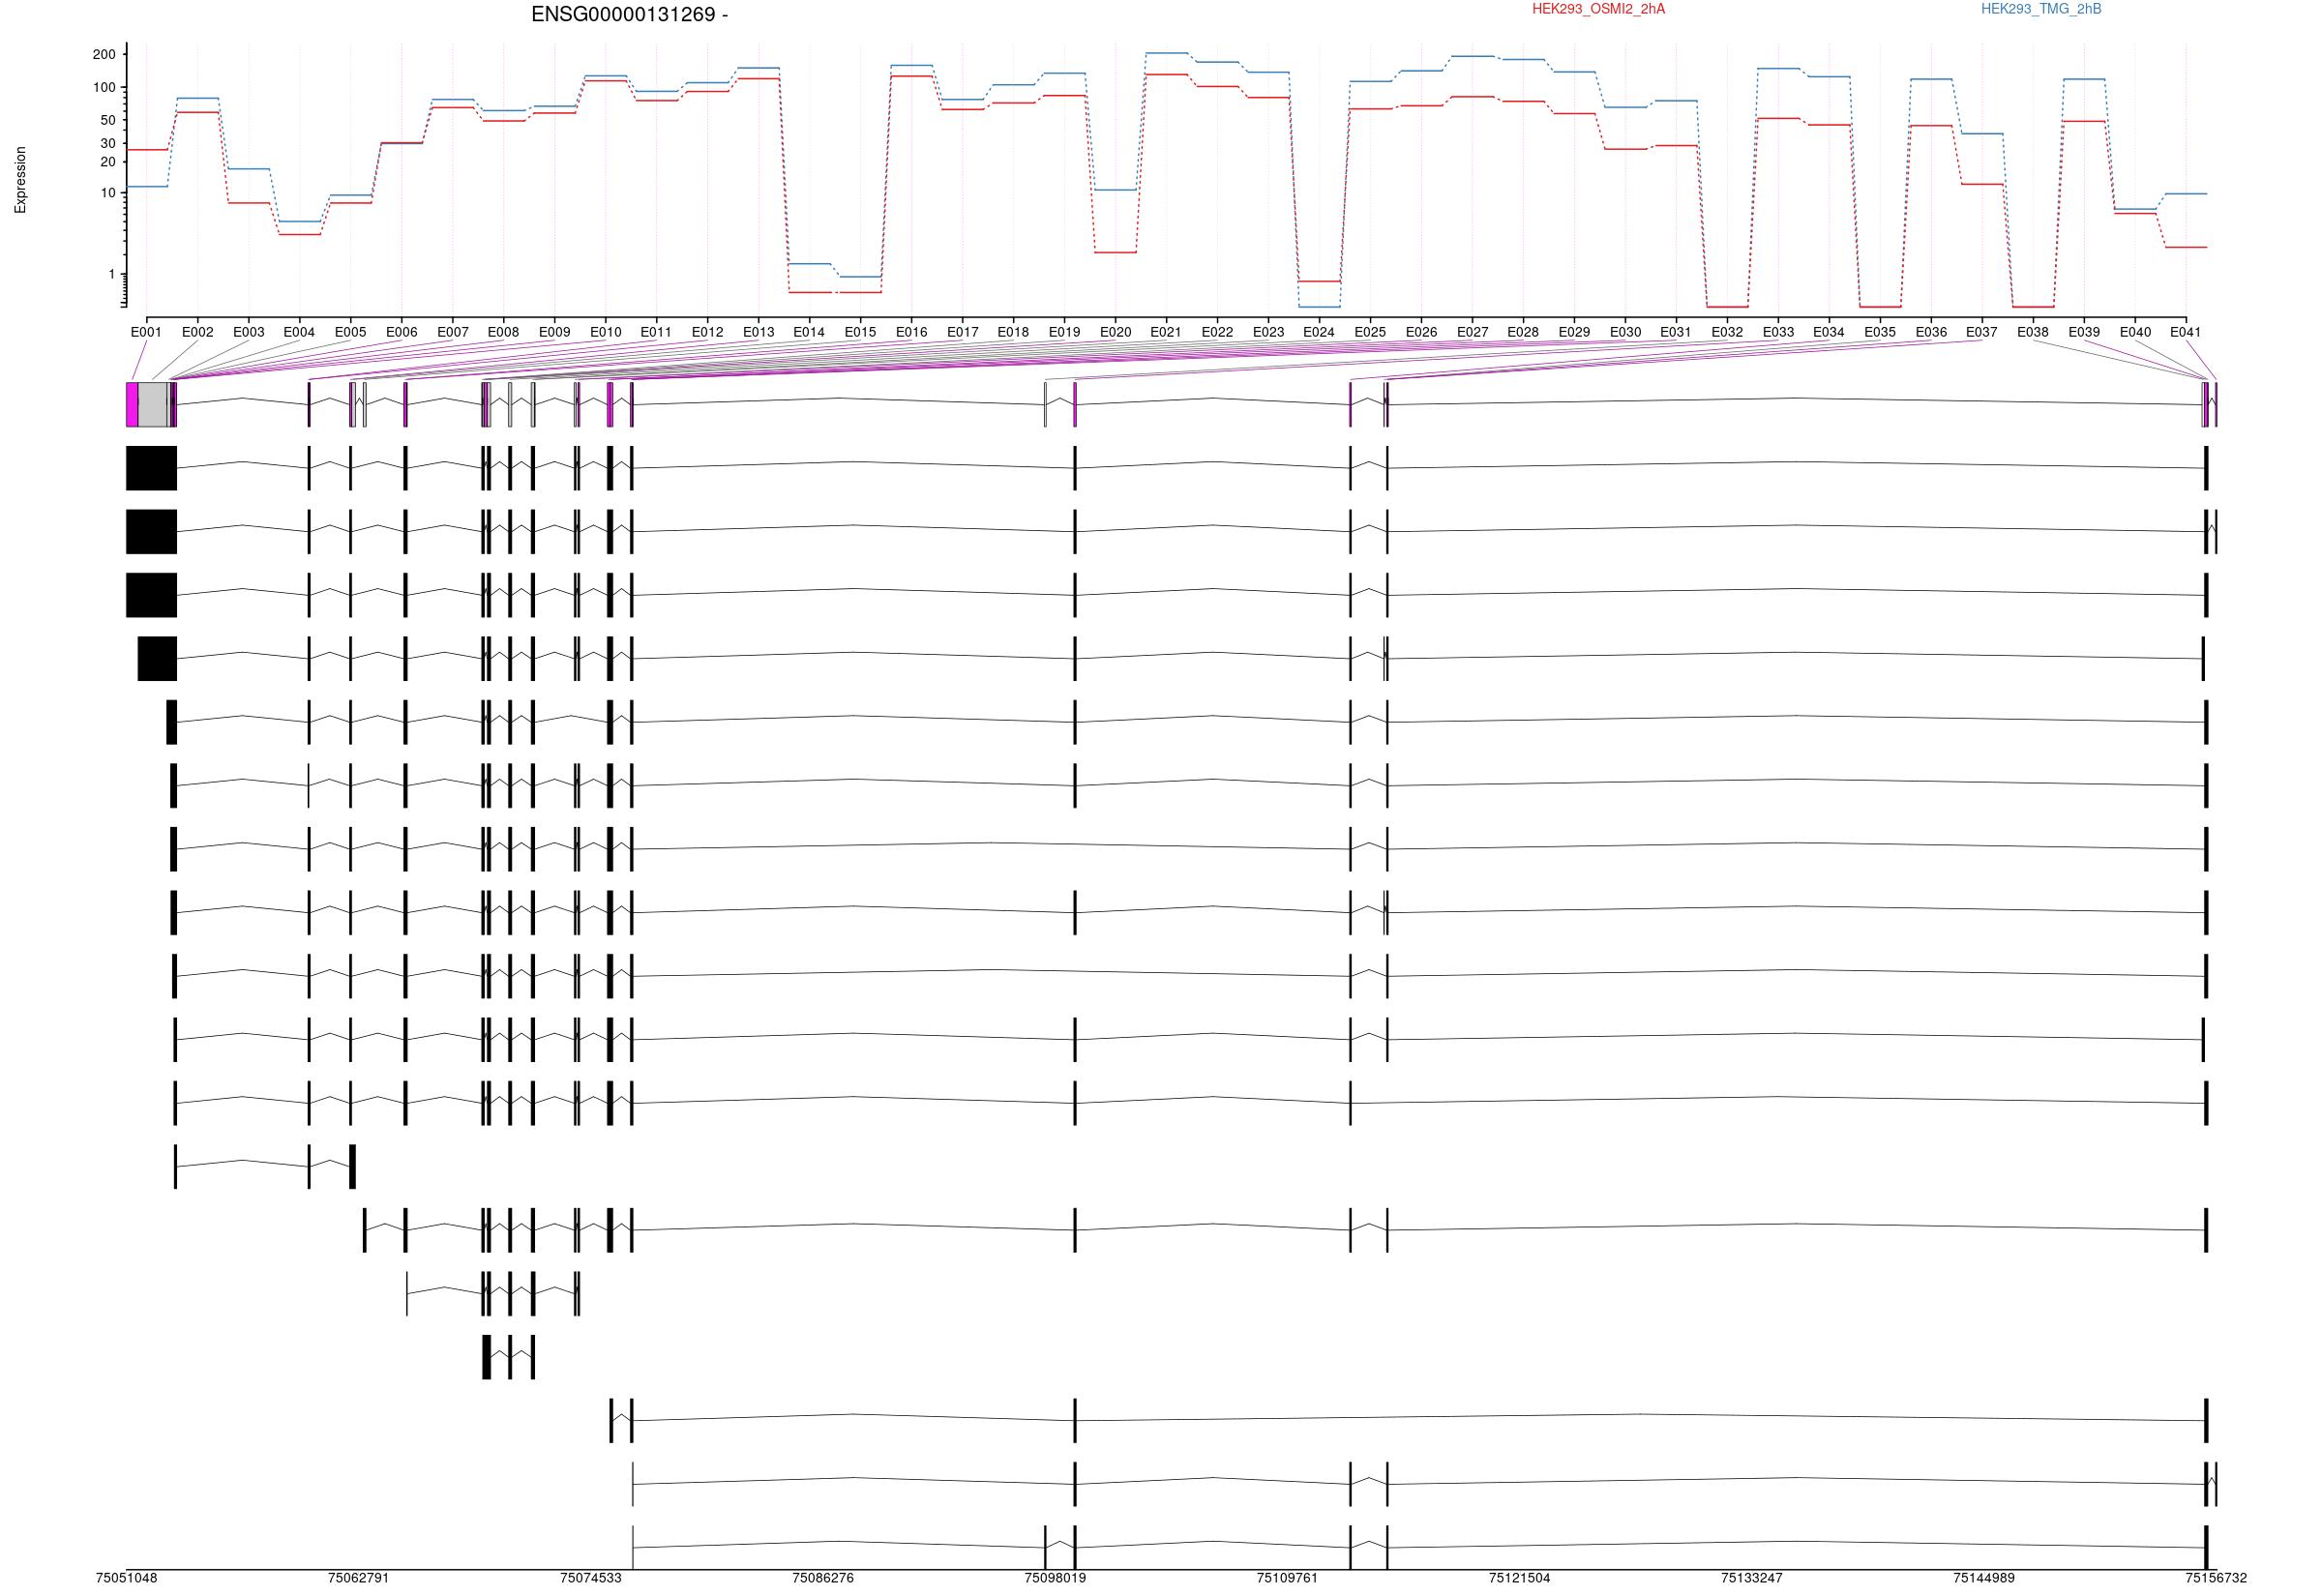Click exon label E011

point(656,332)
